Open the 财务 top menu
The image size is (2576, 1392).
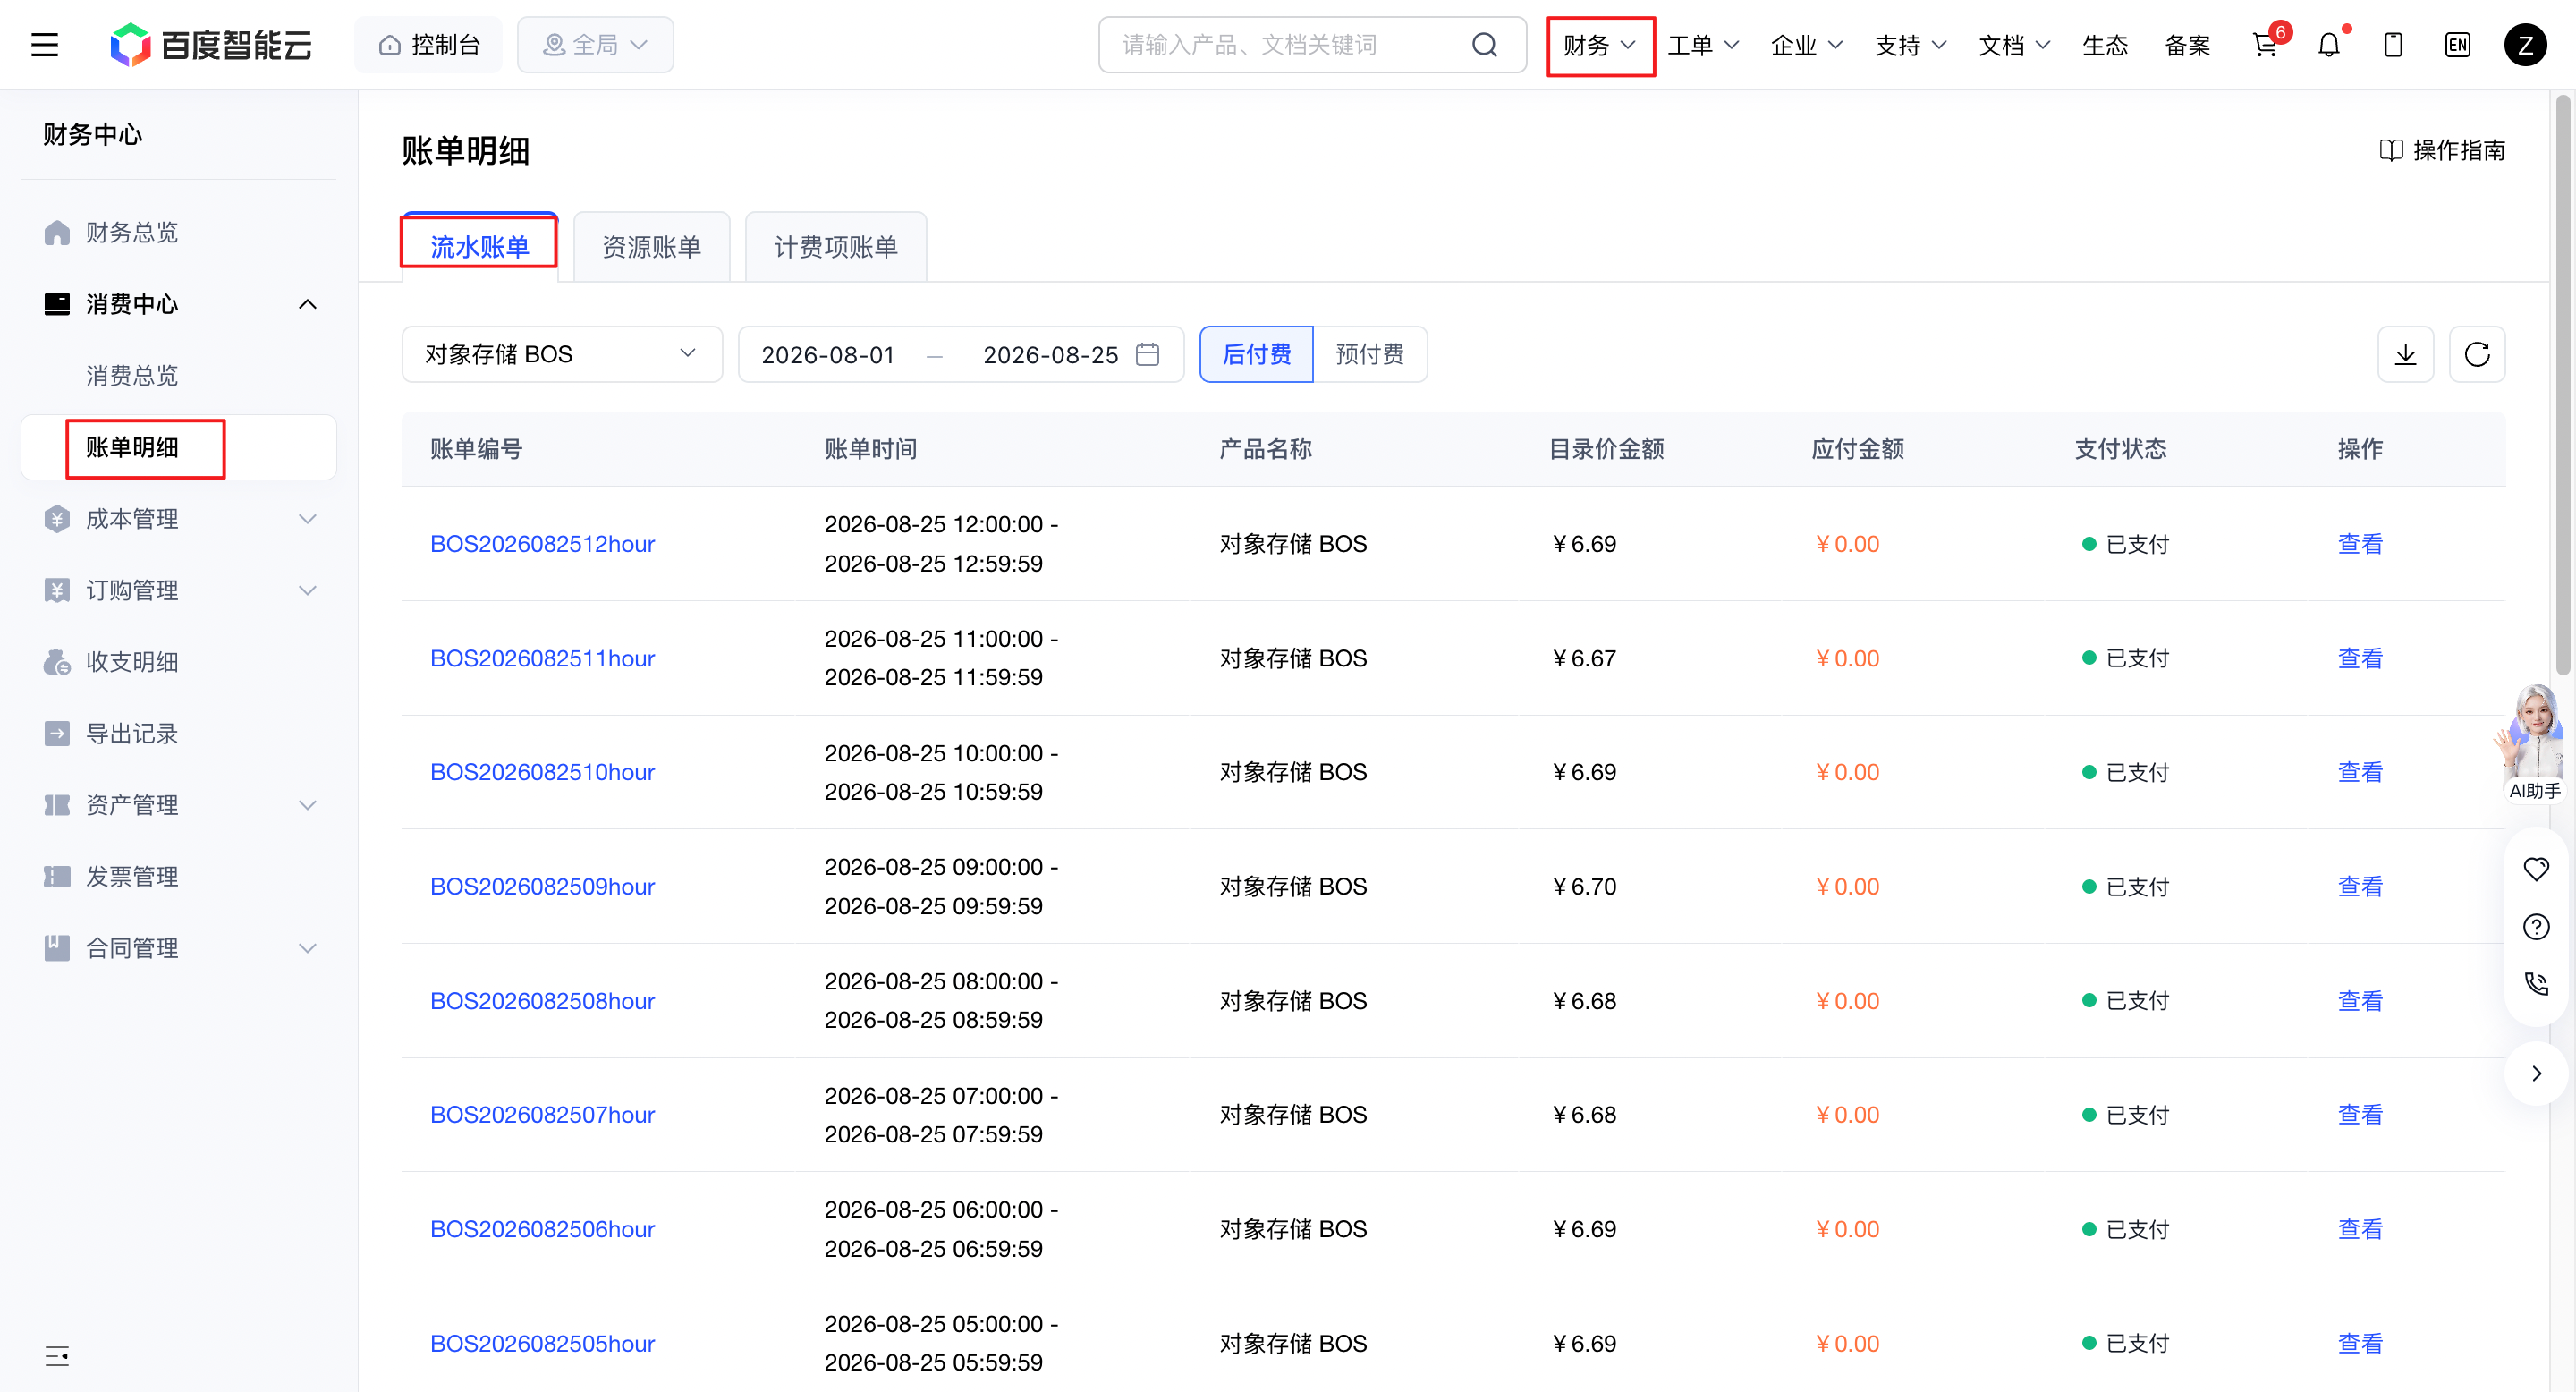tap(1600, 45)
